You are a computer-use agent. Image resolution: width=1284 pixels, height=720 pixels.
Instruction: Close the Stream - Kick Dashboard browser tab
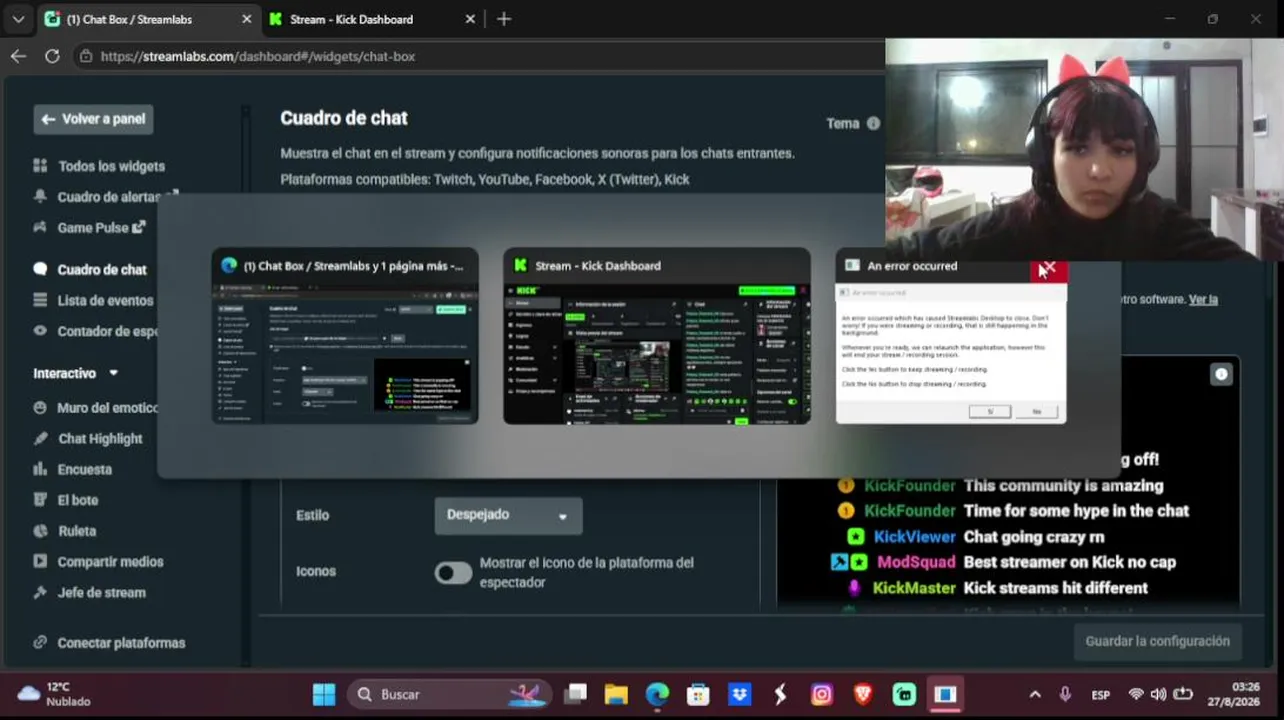click(x=471, y=19)
